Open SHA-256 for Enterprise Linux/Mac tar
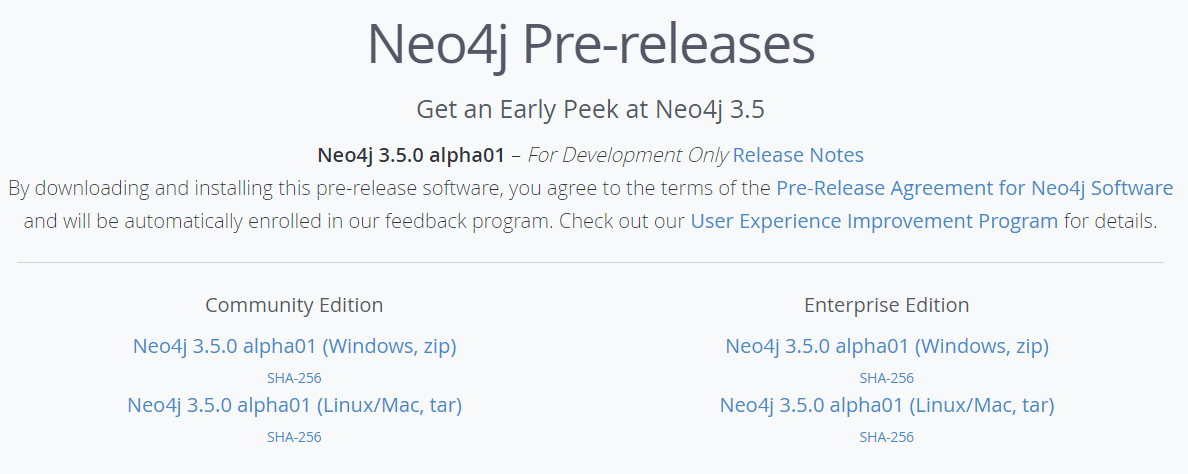This screenshot has width=1188, height=474. click(x=887, y=437)
